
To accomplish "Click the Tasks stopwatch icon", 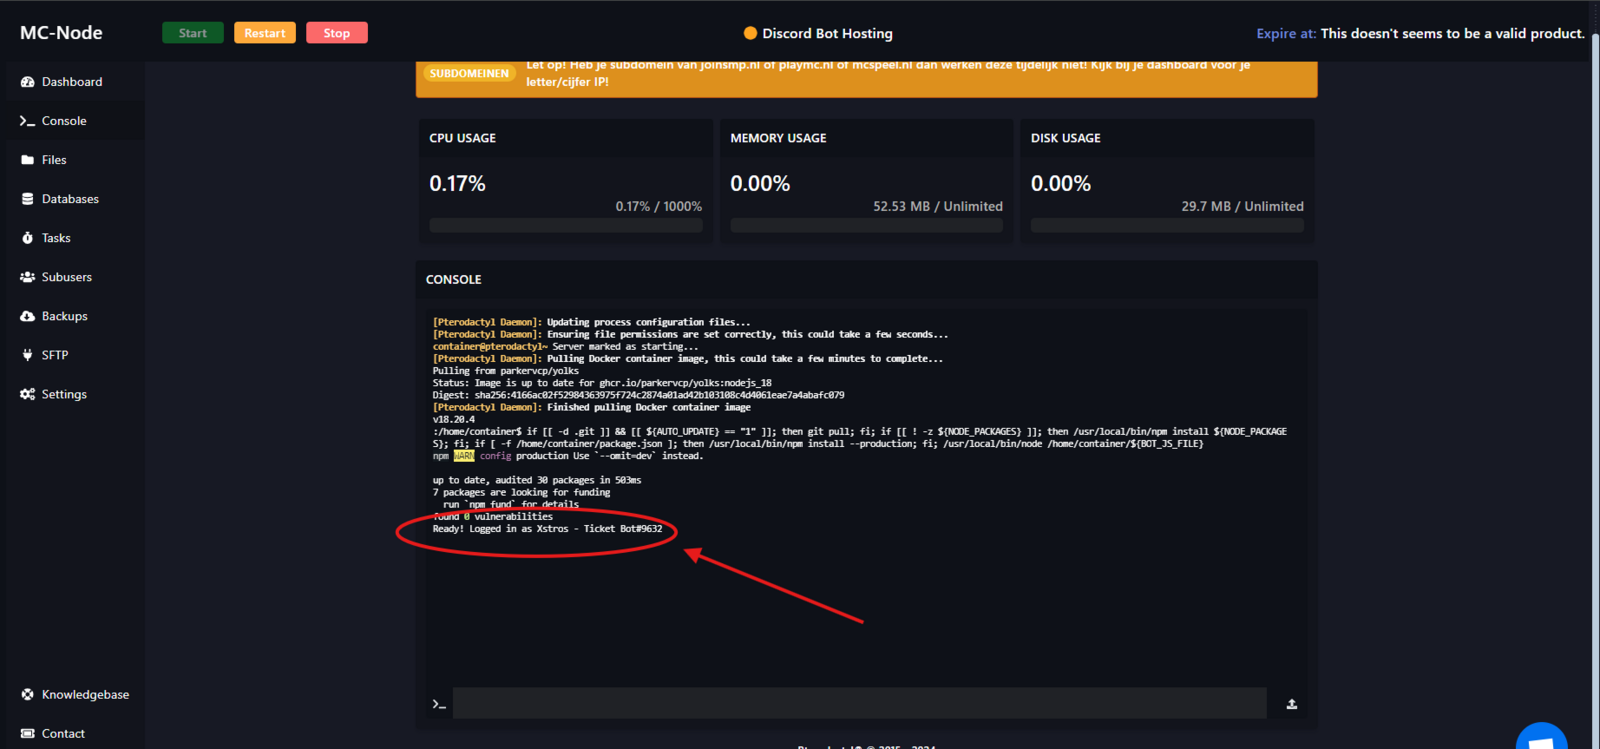I will (x=27, y=238).
